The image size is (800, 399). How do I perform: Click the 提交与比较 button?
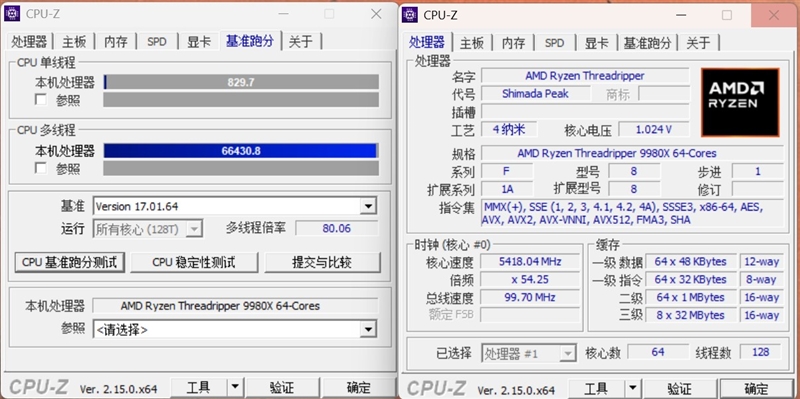[322, 262]
